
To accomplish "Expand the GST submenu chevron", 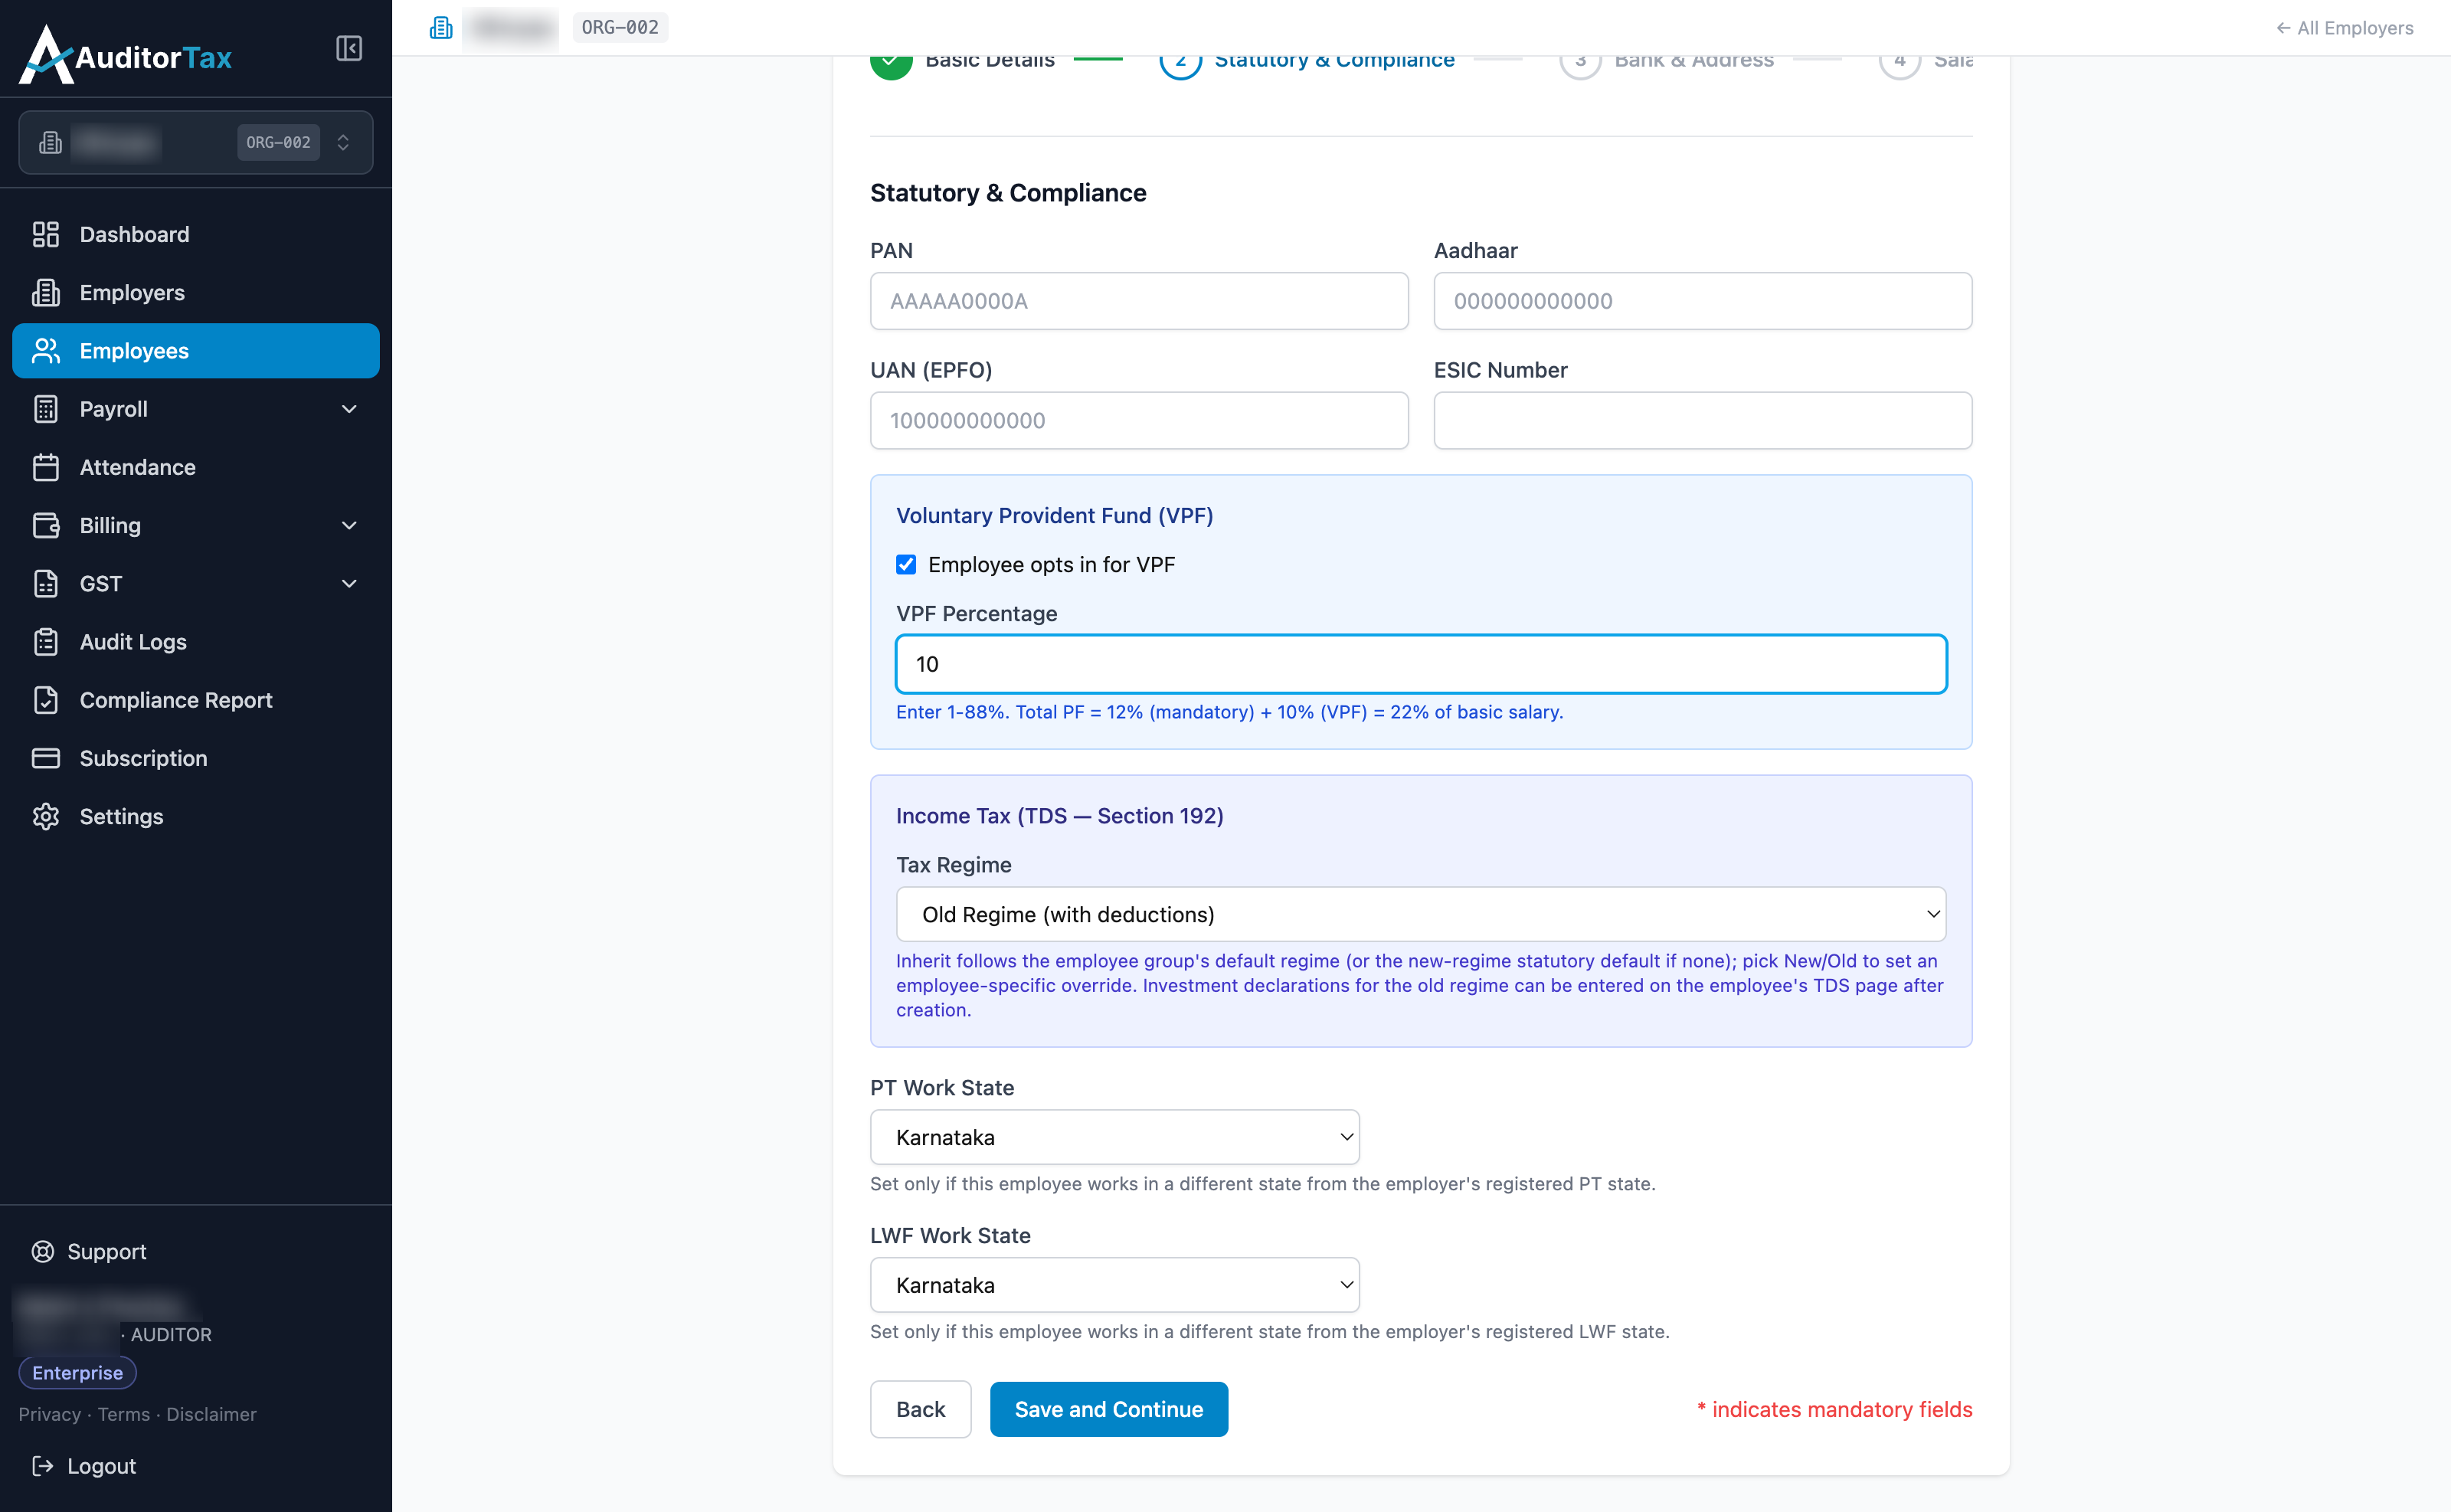I will (x=349, y=583).
